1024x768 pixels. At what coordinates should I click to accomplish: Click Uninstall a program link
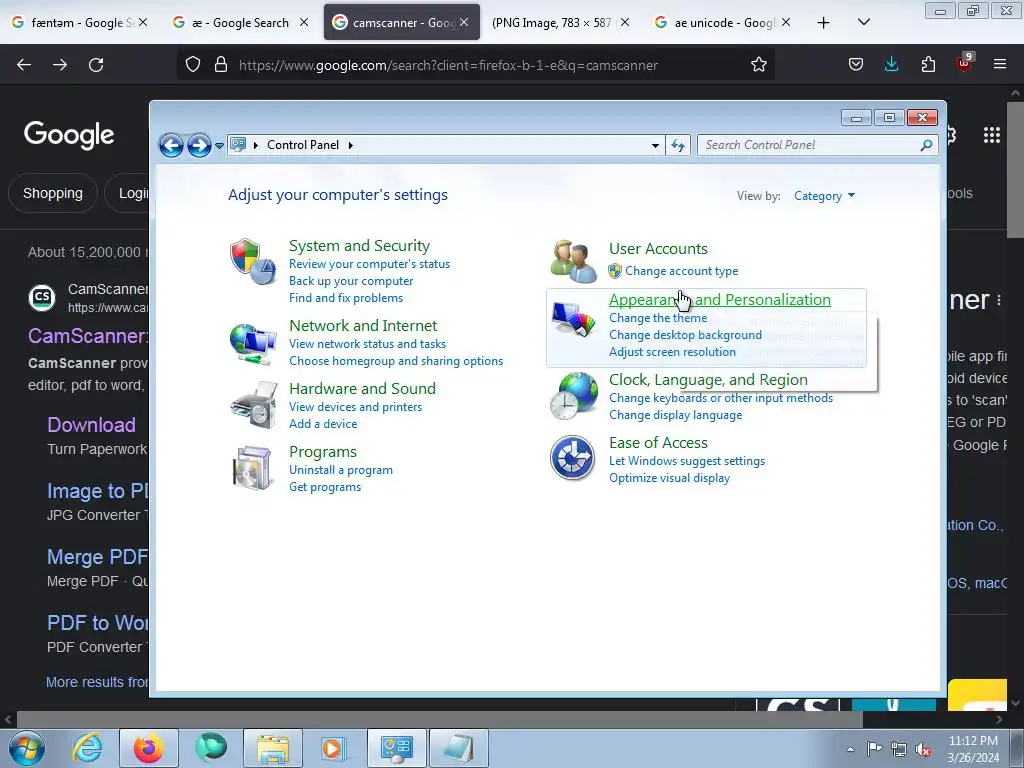pos(341,470)
